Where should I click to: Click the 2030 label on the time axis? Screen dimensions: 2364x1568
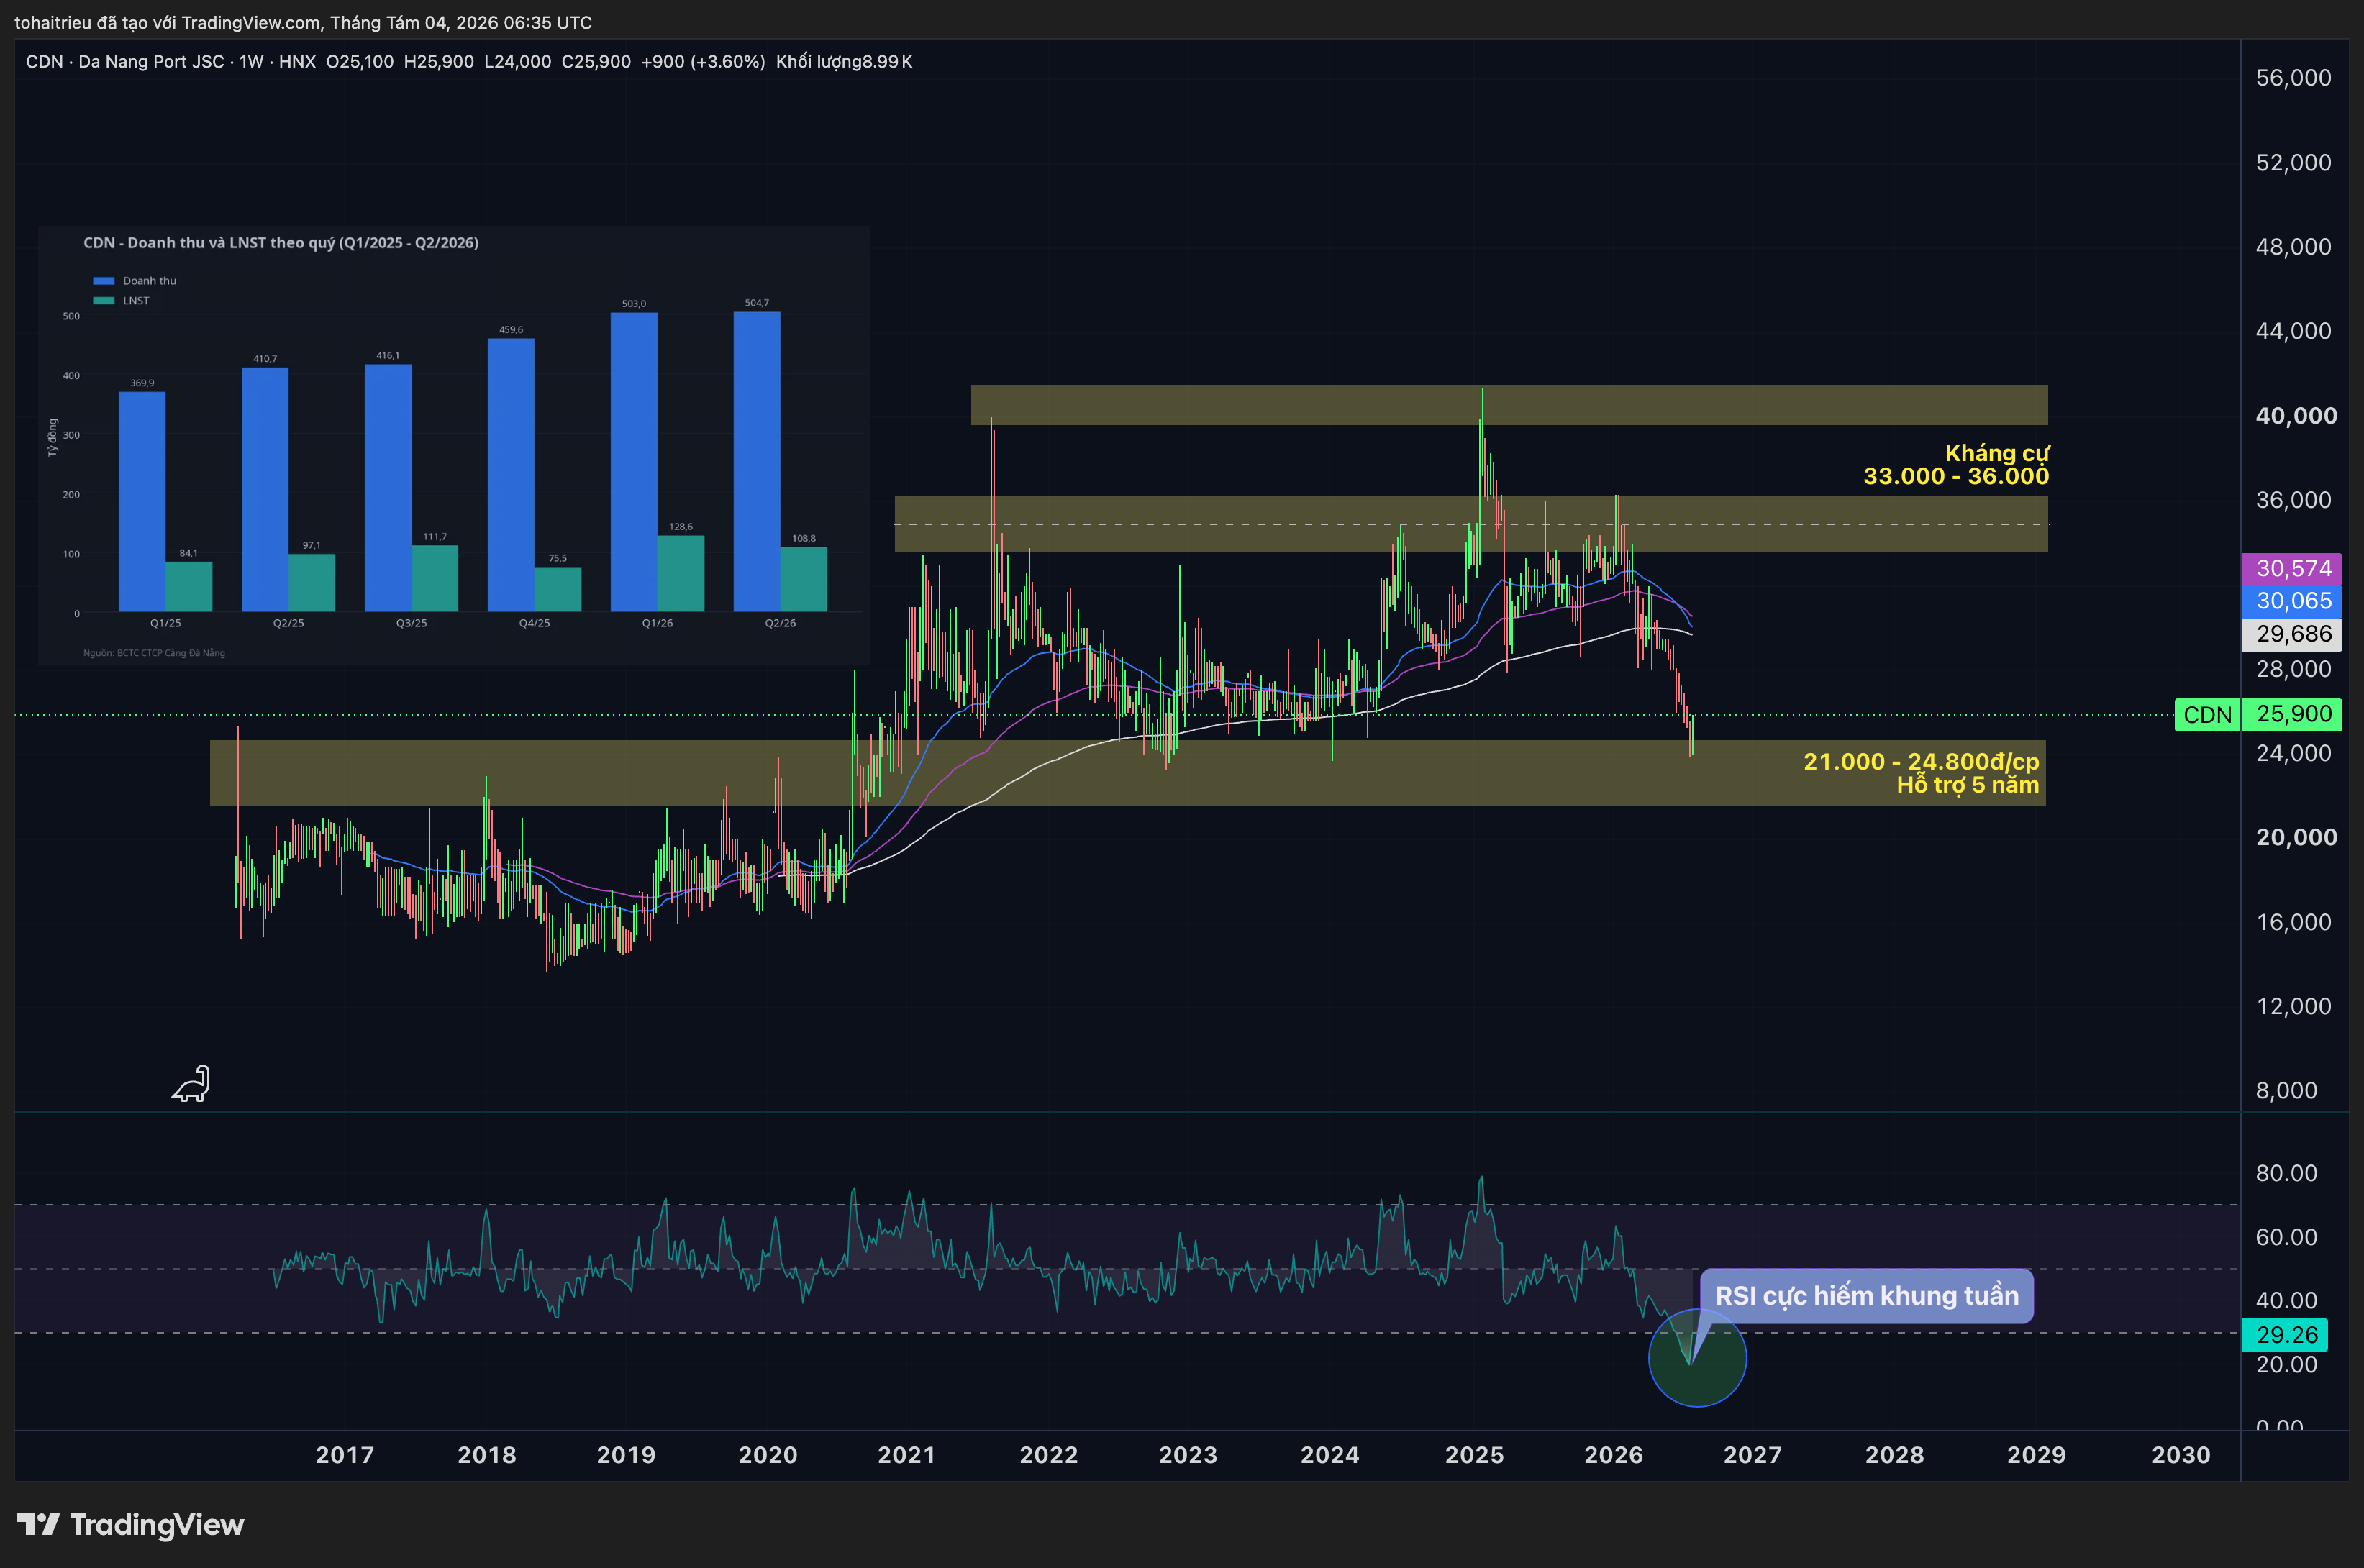point(2181,1455)
